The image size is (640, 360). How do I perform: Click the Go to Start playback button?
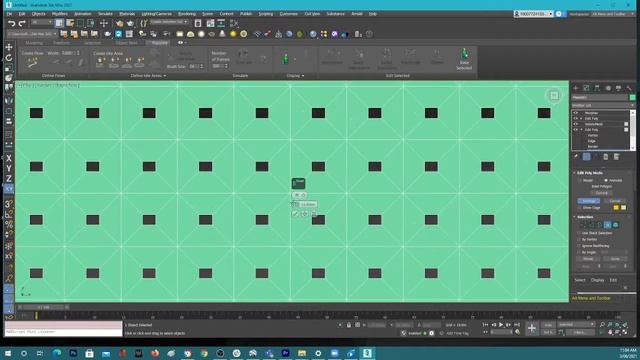click(x=485, y=325)
